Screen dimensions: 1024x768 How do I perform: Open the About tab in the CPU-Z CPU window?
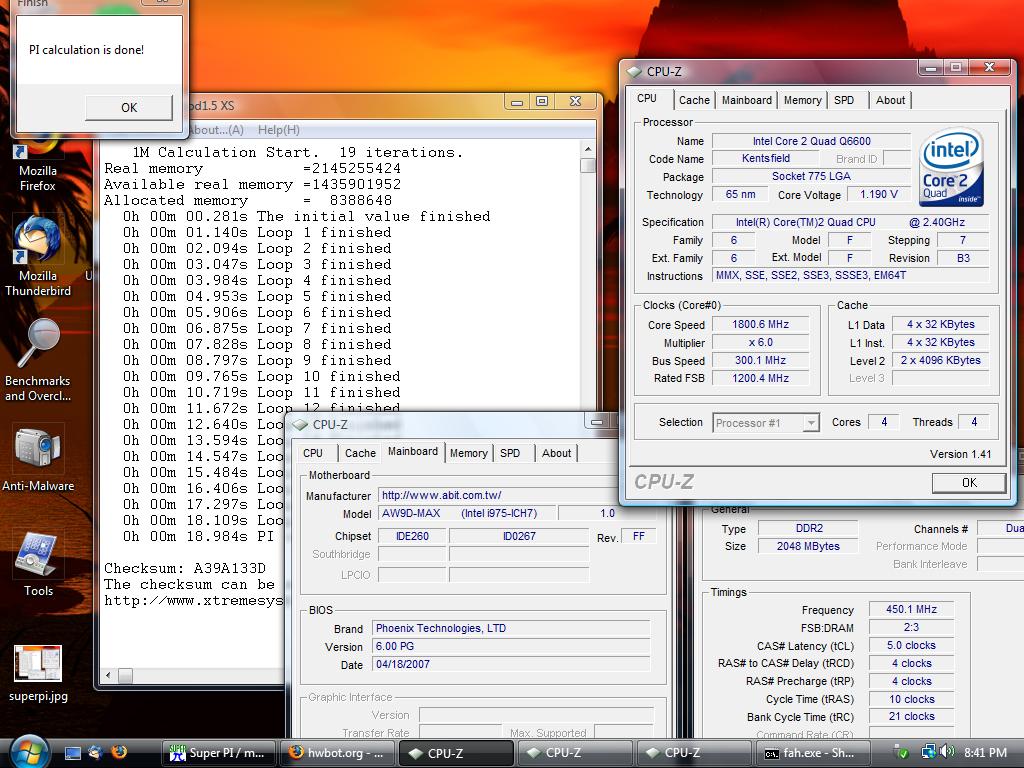pos(890,100)
